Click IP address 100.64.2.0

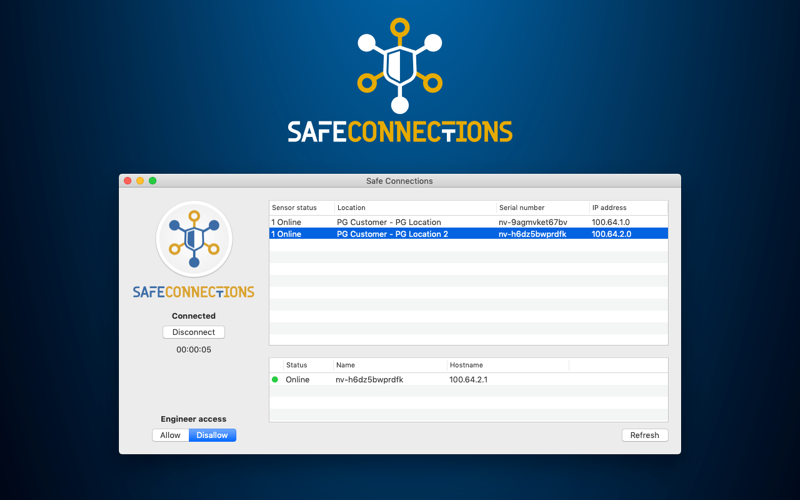[611, 234]
